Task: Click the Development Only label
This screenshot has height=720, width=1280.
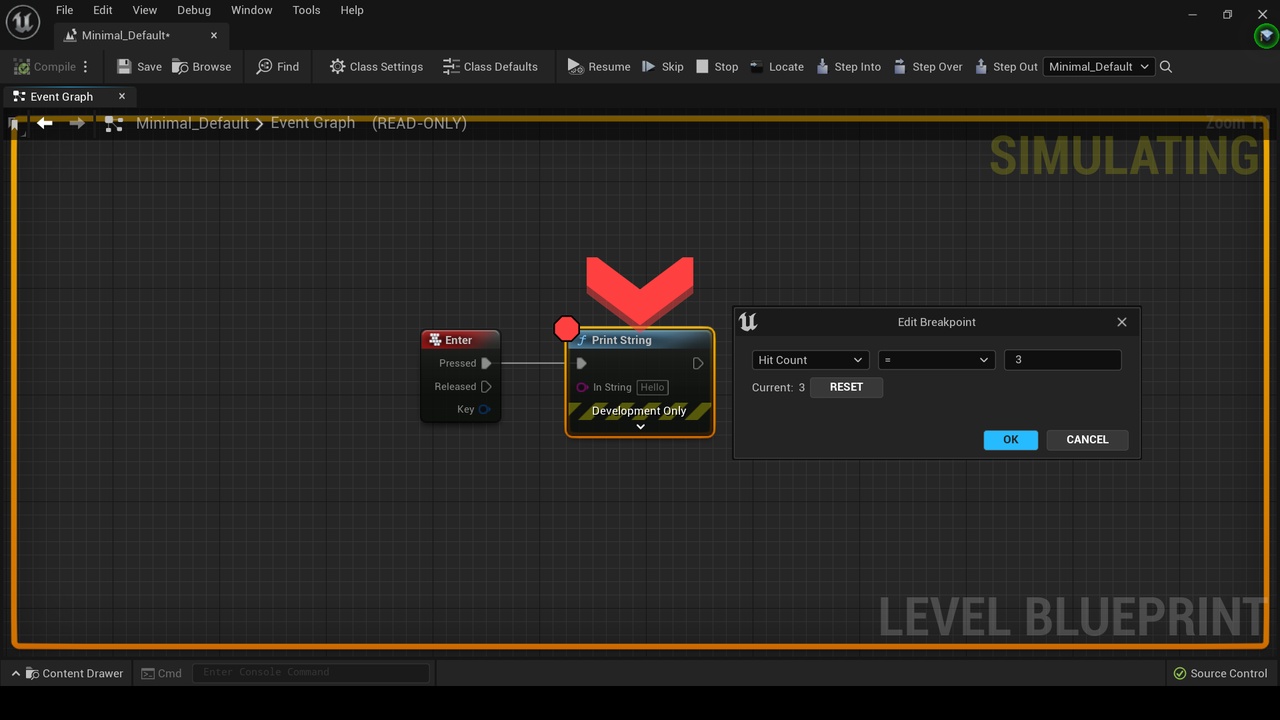Action: pyautogui.click(x=639, y=411)
